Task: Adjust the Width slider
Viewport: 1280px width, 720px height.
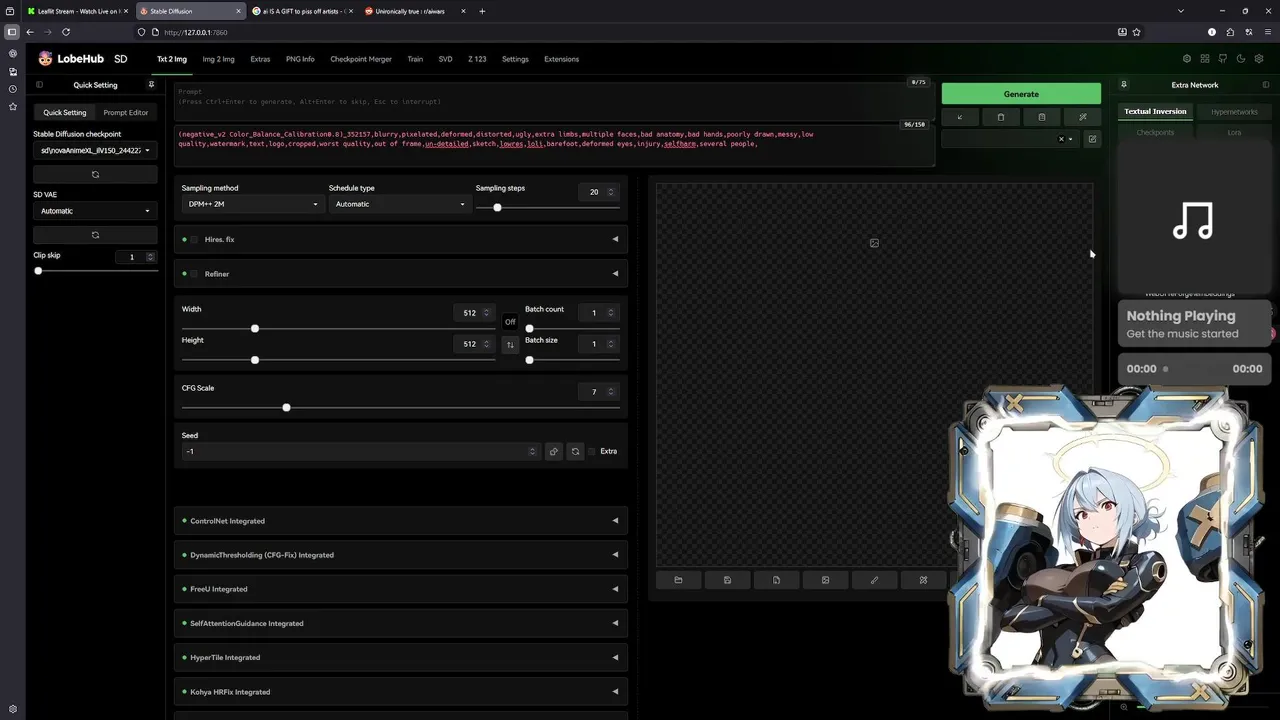Action: (338, 329)
